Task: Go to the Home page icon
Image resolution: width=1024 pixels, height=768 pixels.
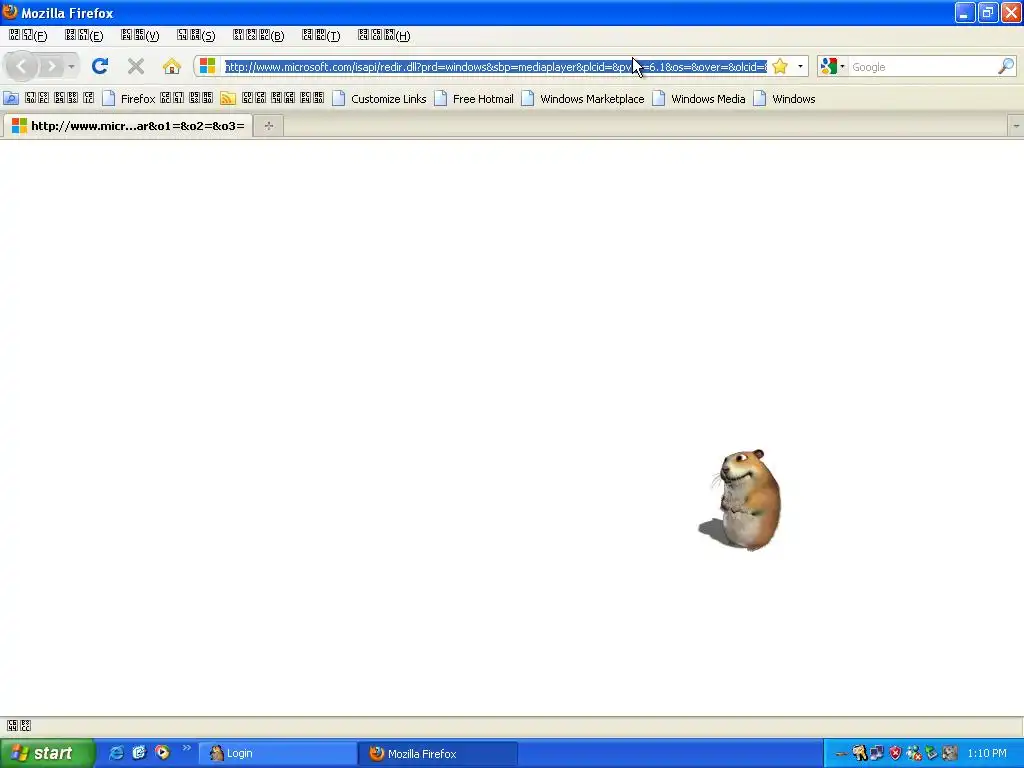Action: [171, 66]
